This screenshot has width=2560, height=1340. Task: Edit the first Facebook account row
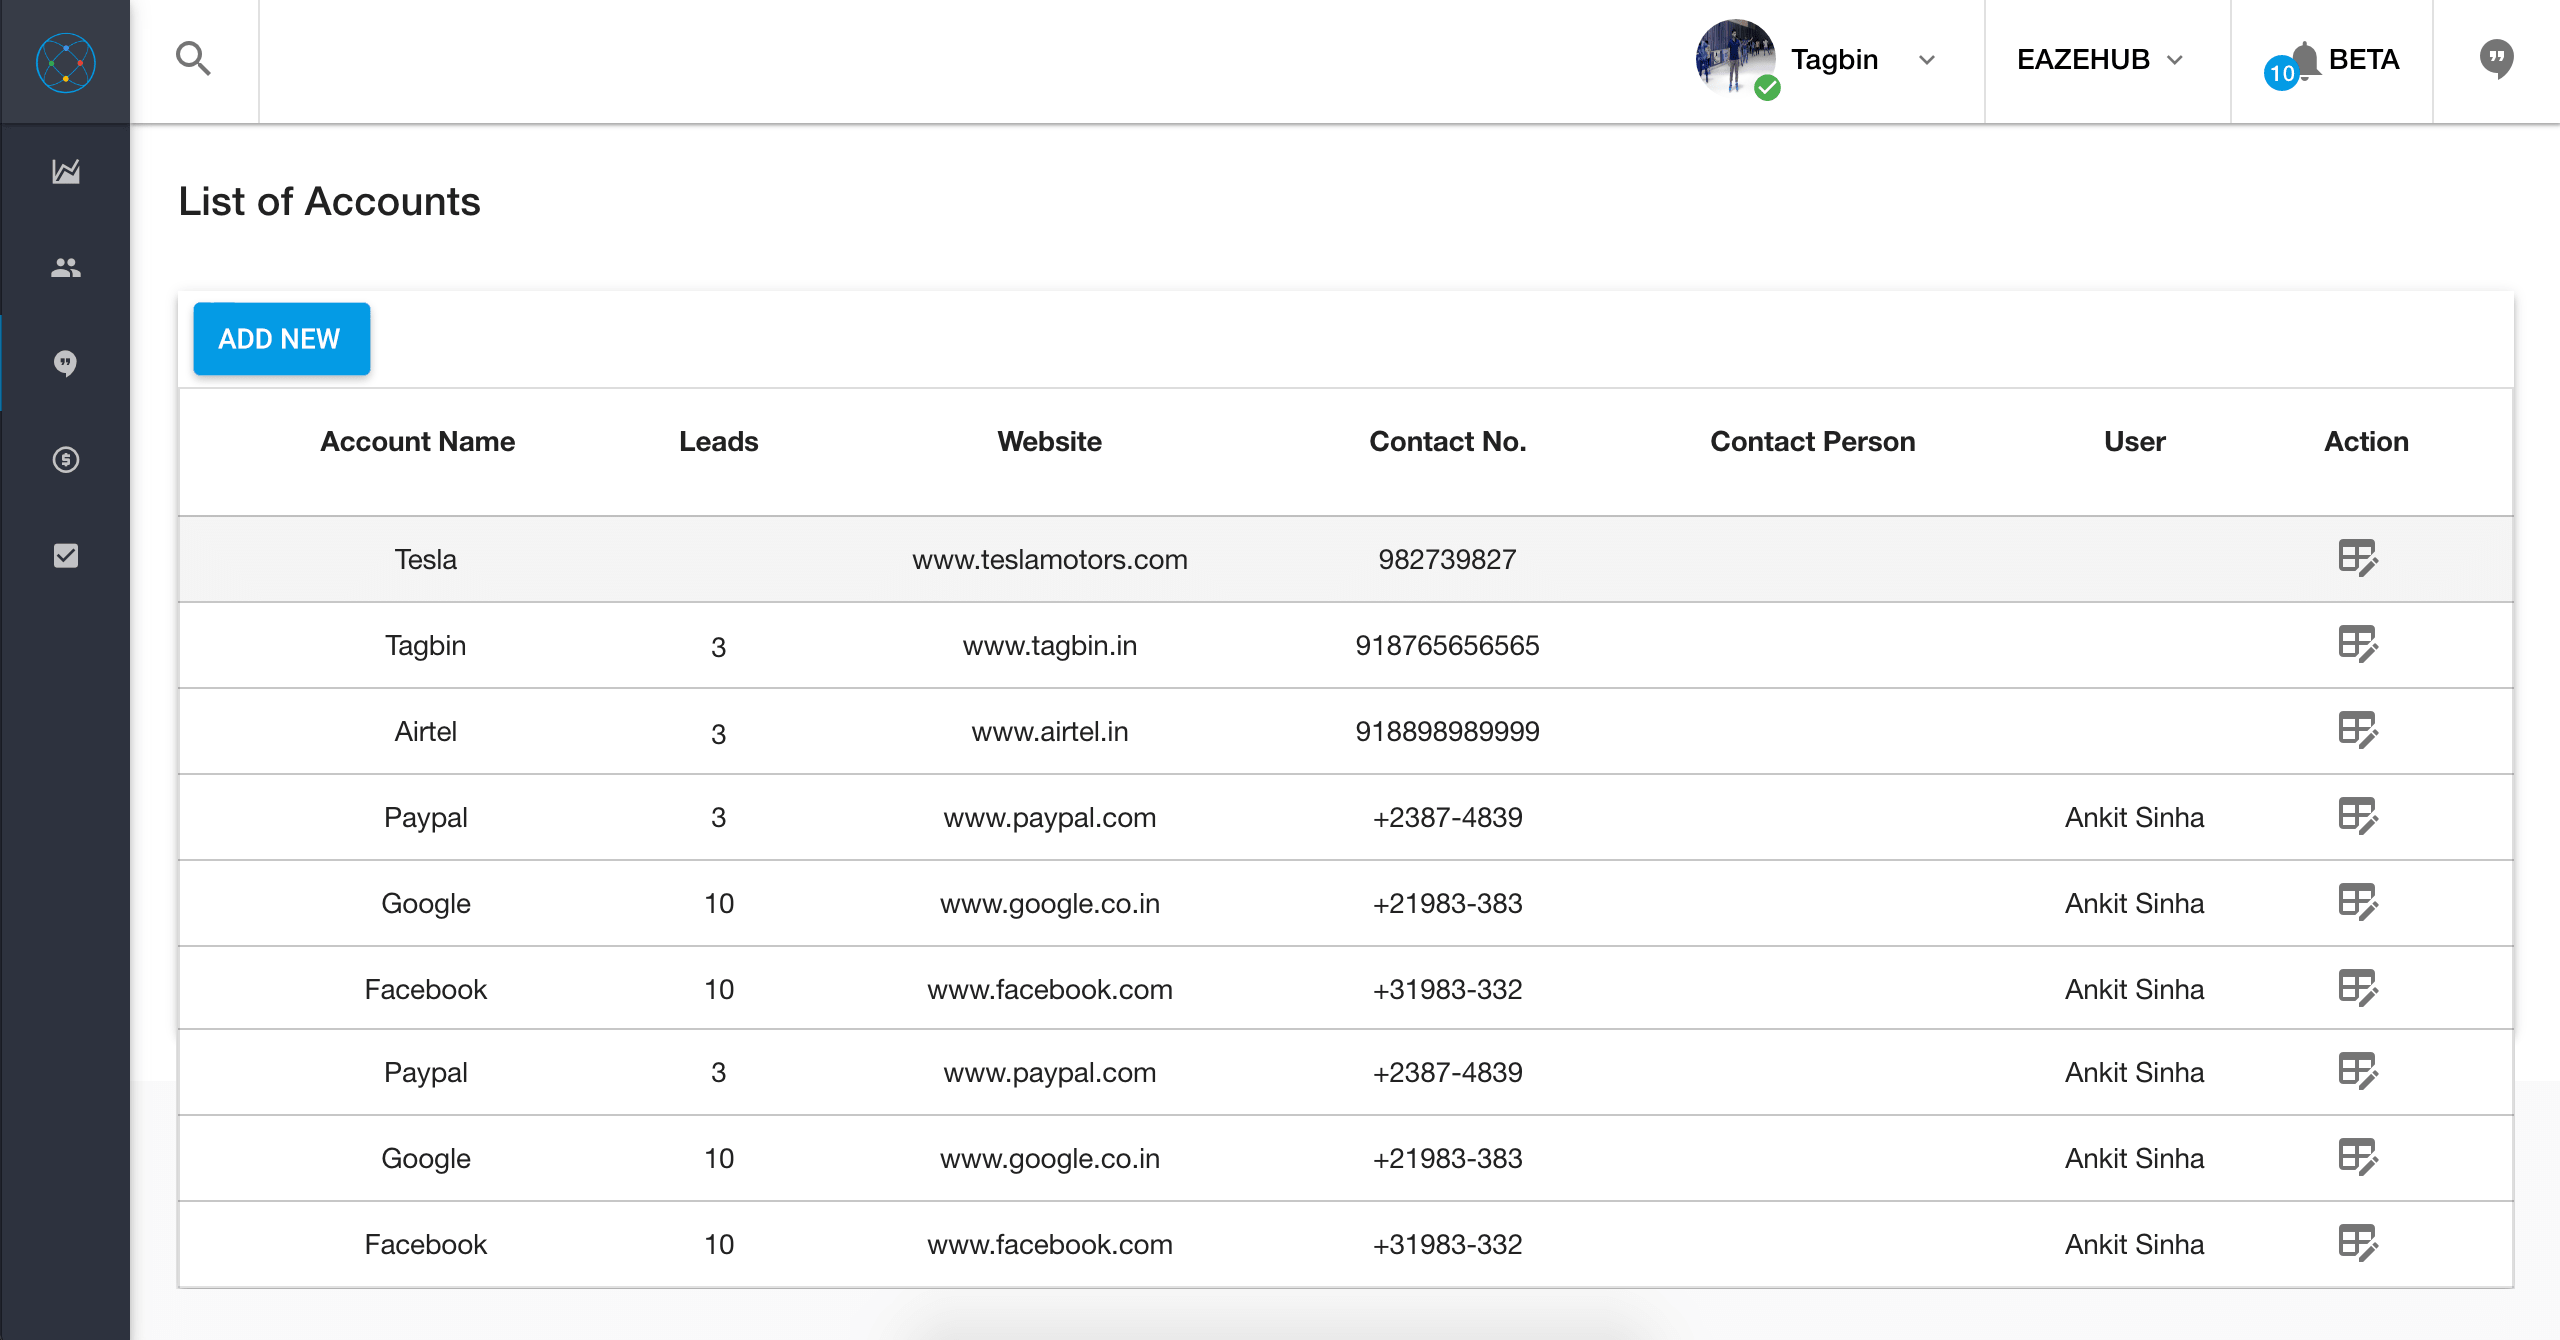pyautogui.click(x=2358, y=988)
